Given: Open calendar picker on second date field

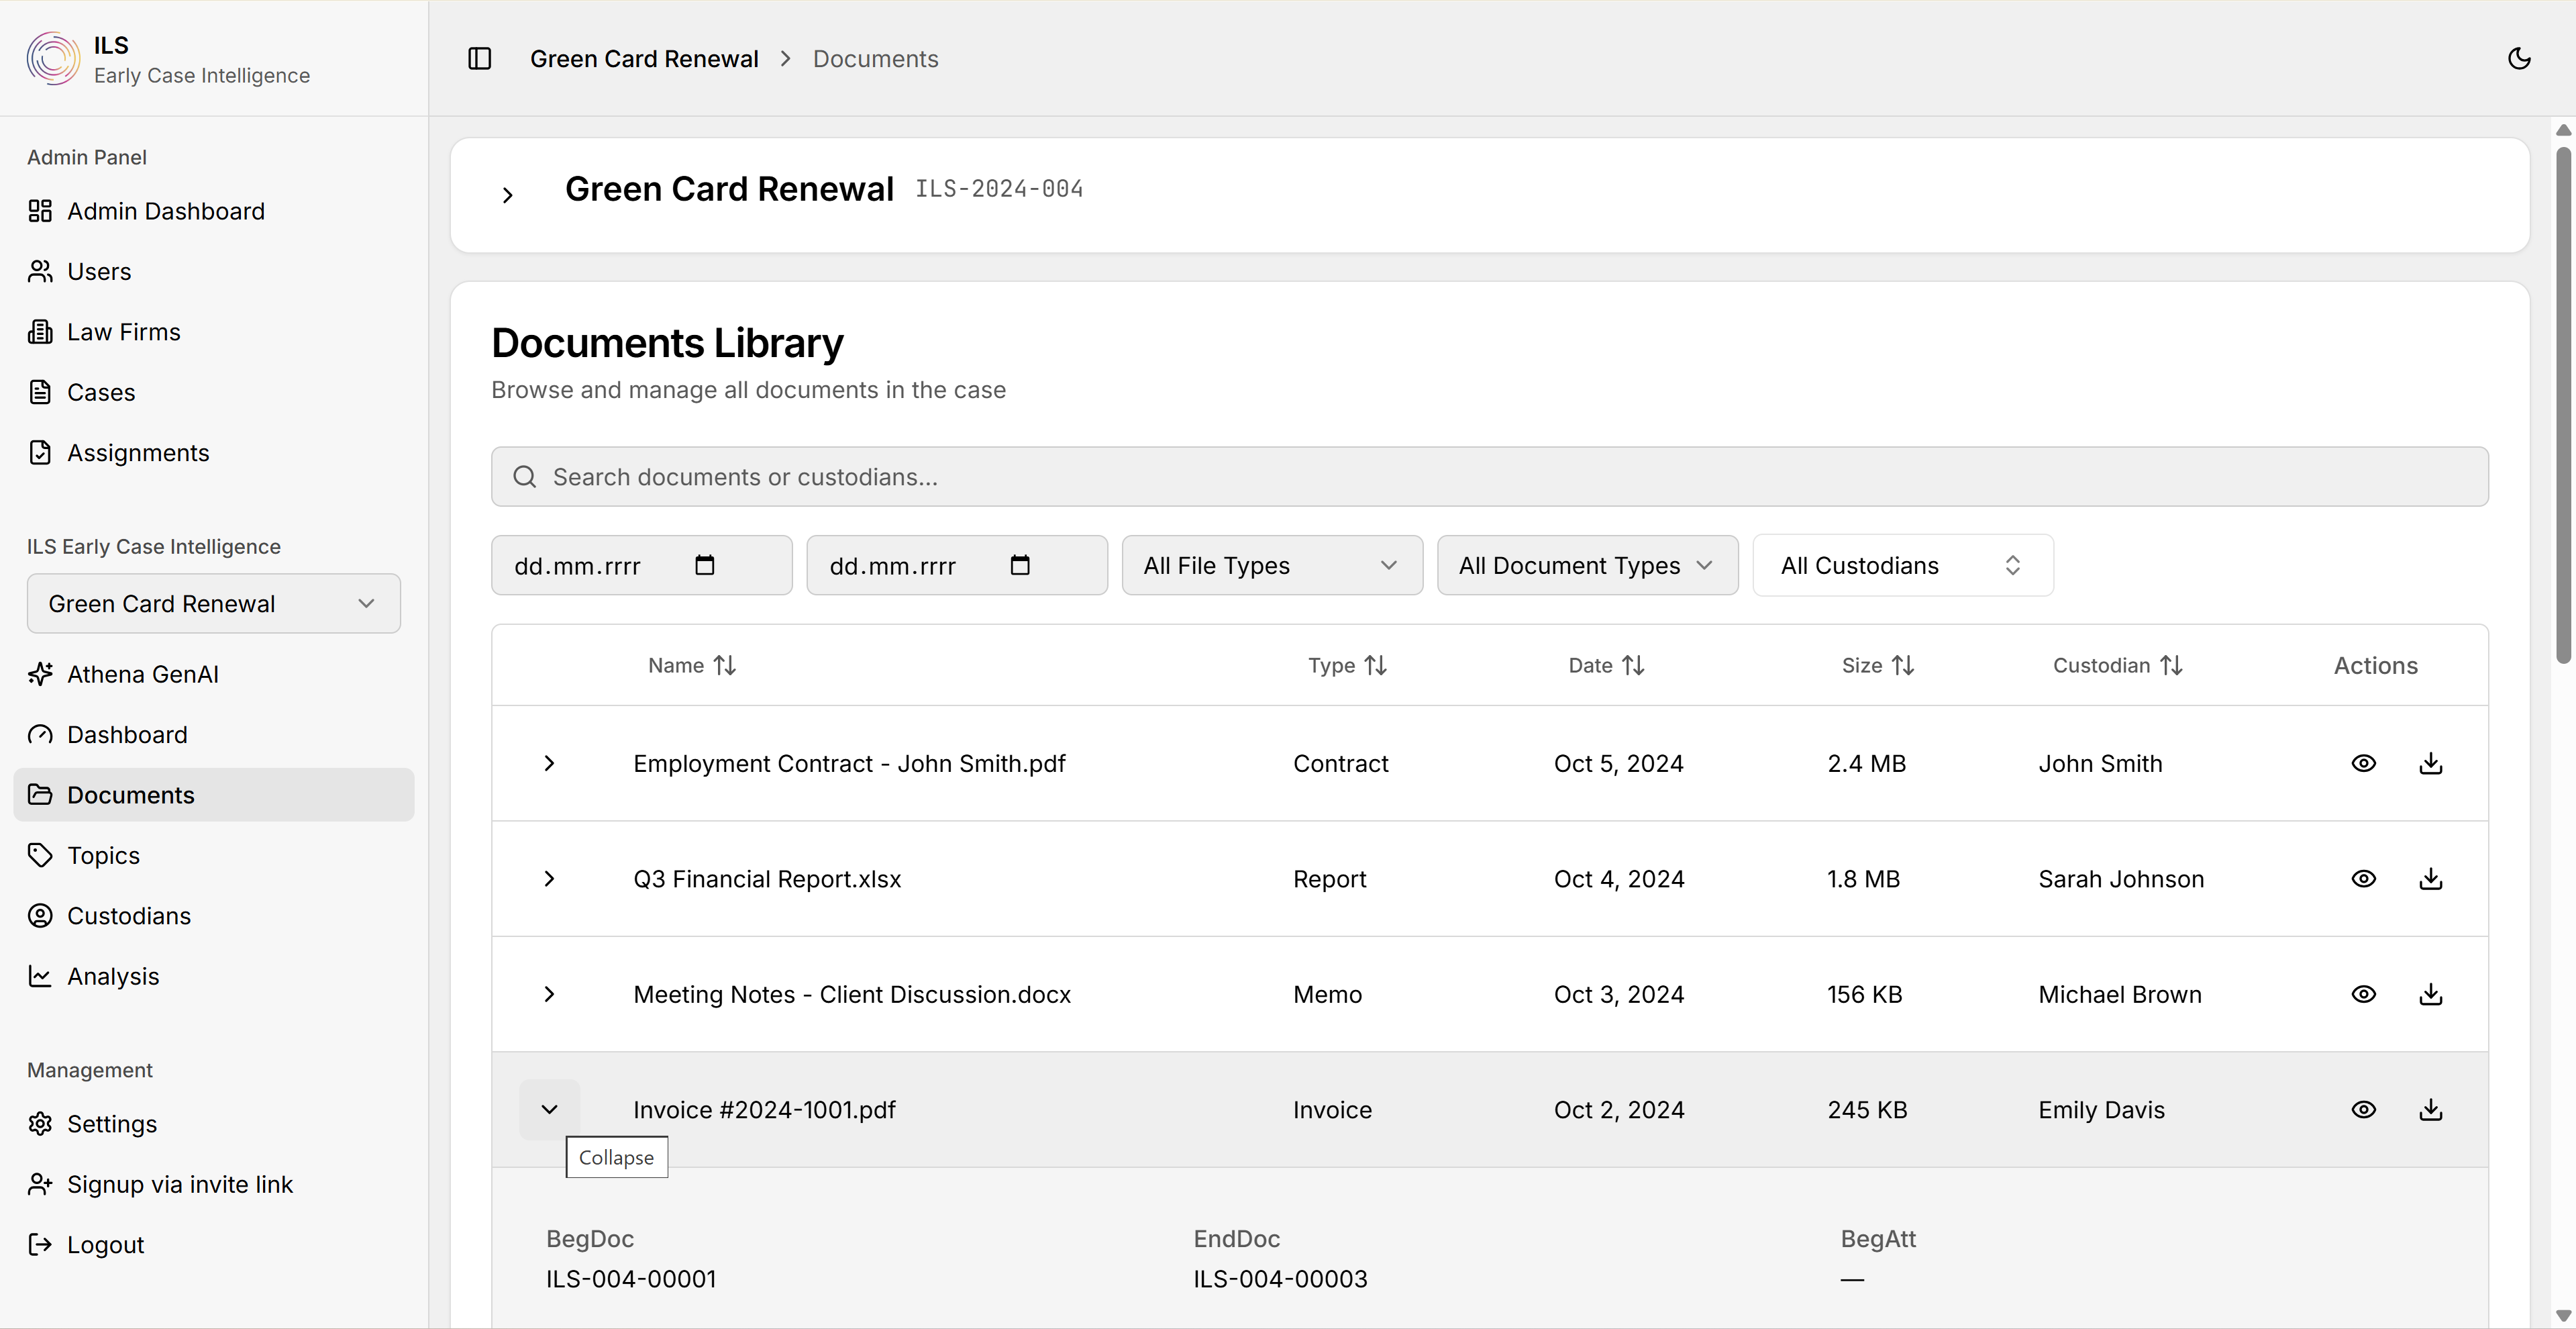Looking at the screenshot, I should point(1020,565).
